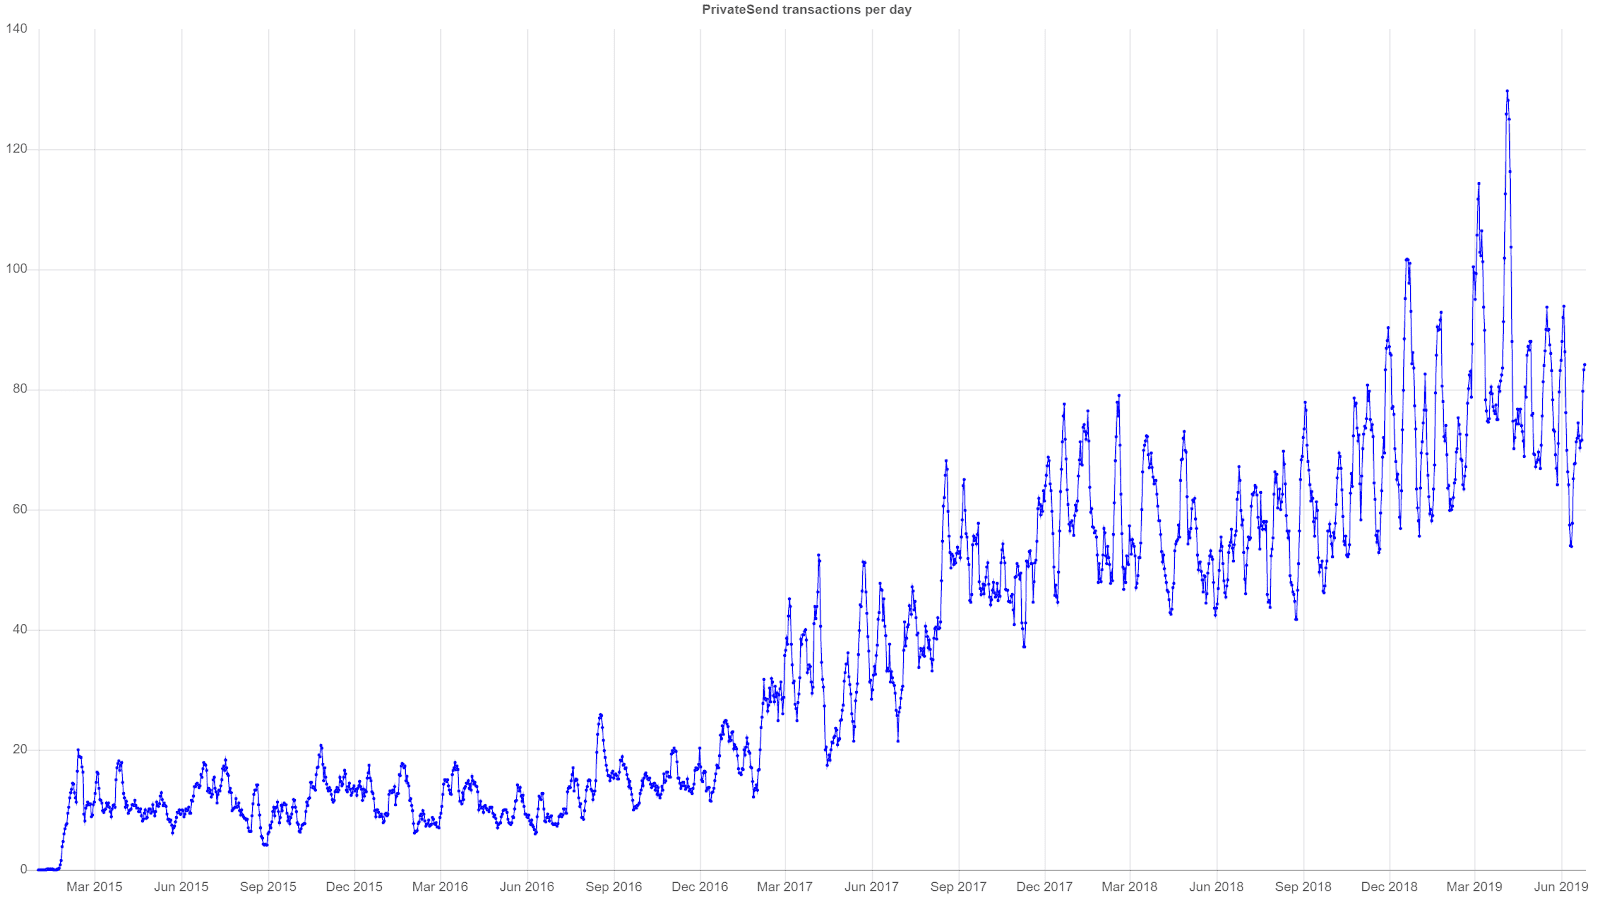The width and height of the screenshot is (1600, 907).
Task: Click the highest peak data point near 130
Action: pyautogui.click(x=1507, y=91)
